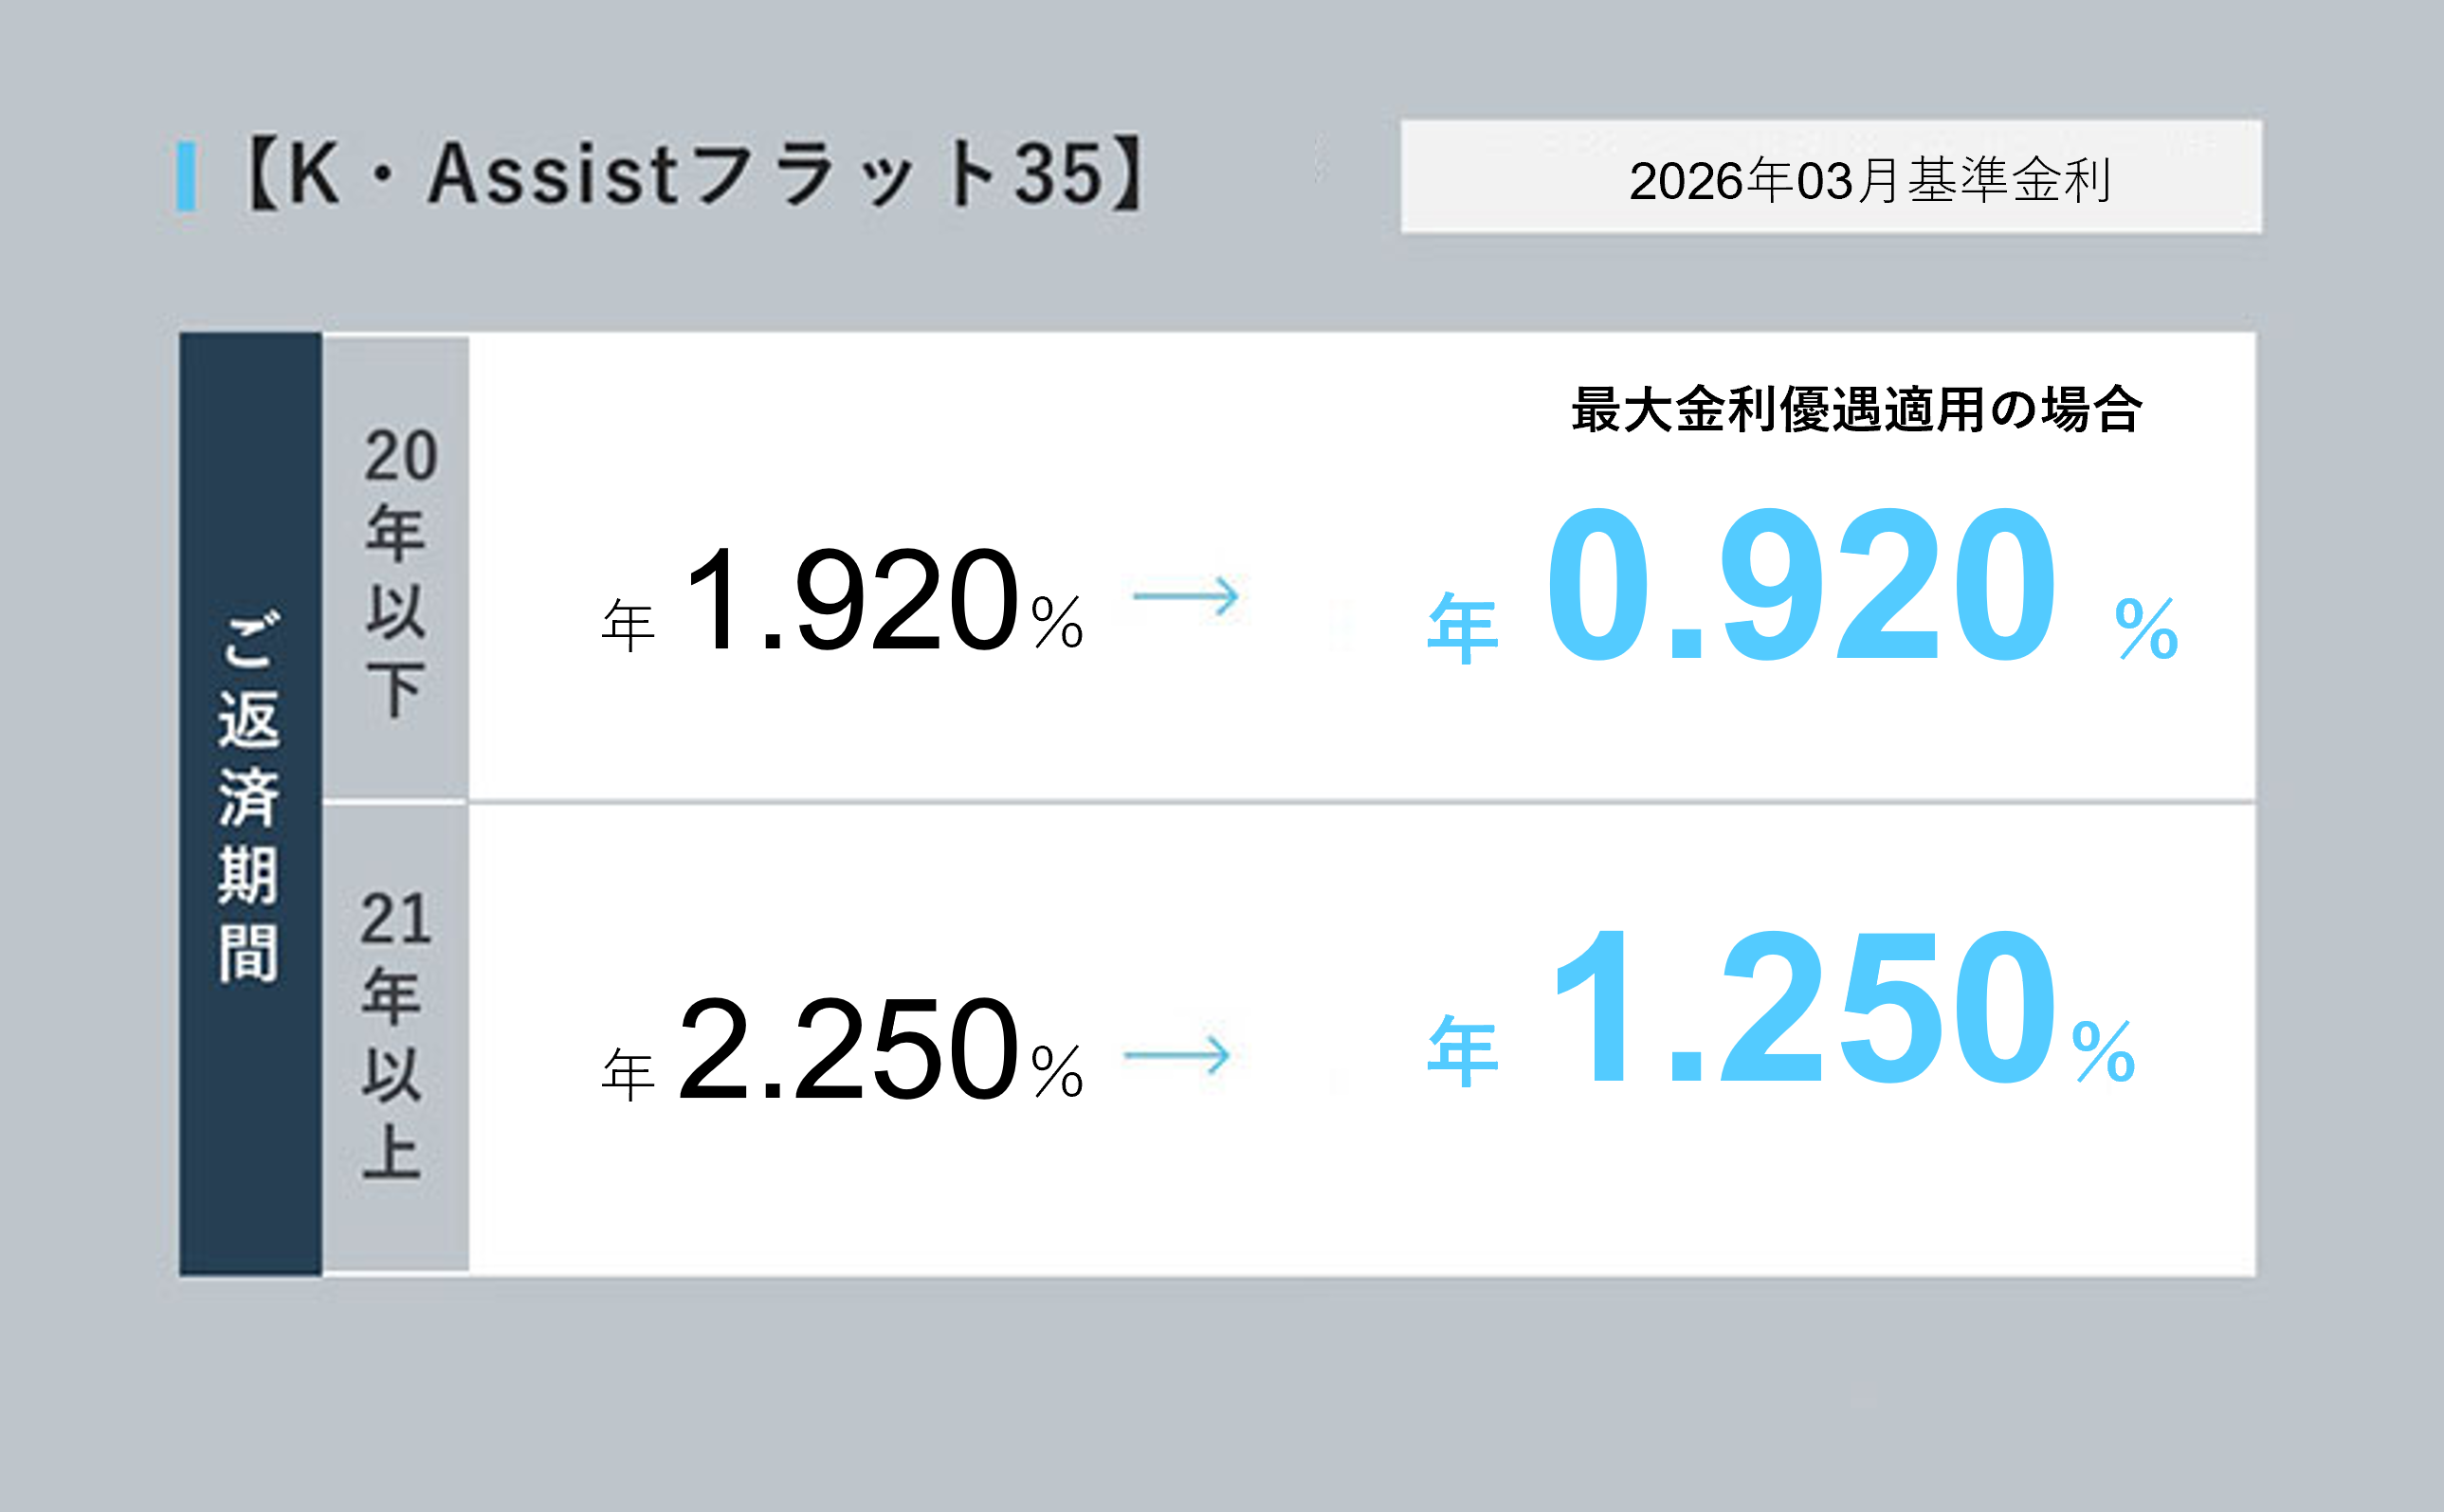
Task: Click the 1.920 base rate figure
Action: coord(851,602)
